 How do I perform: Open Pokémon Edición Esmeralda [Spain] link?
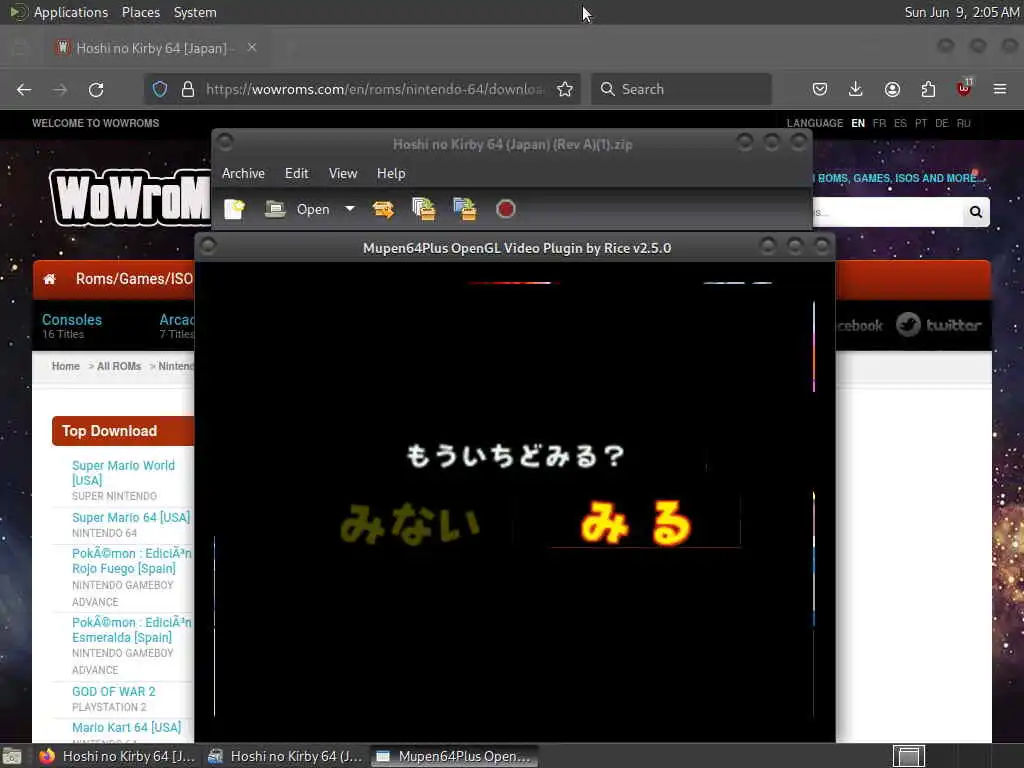(132, 630)
